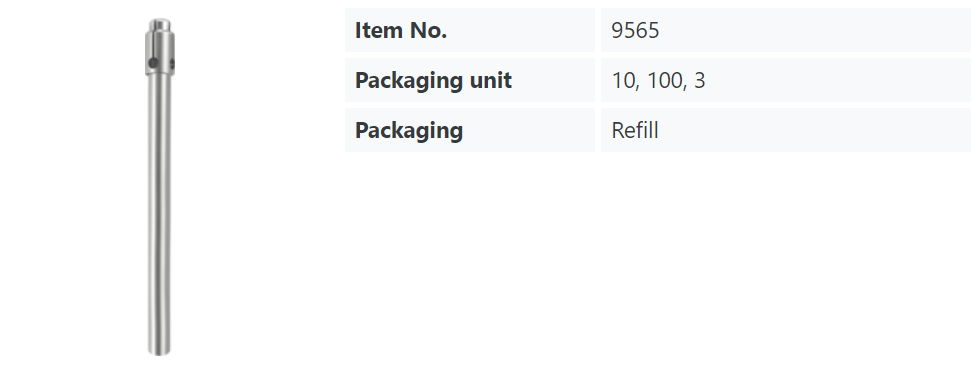Click the narrow top cap of the shaft

click(160, 24)
